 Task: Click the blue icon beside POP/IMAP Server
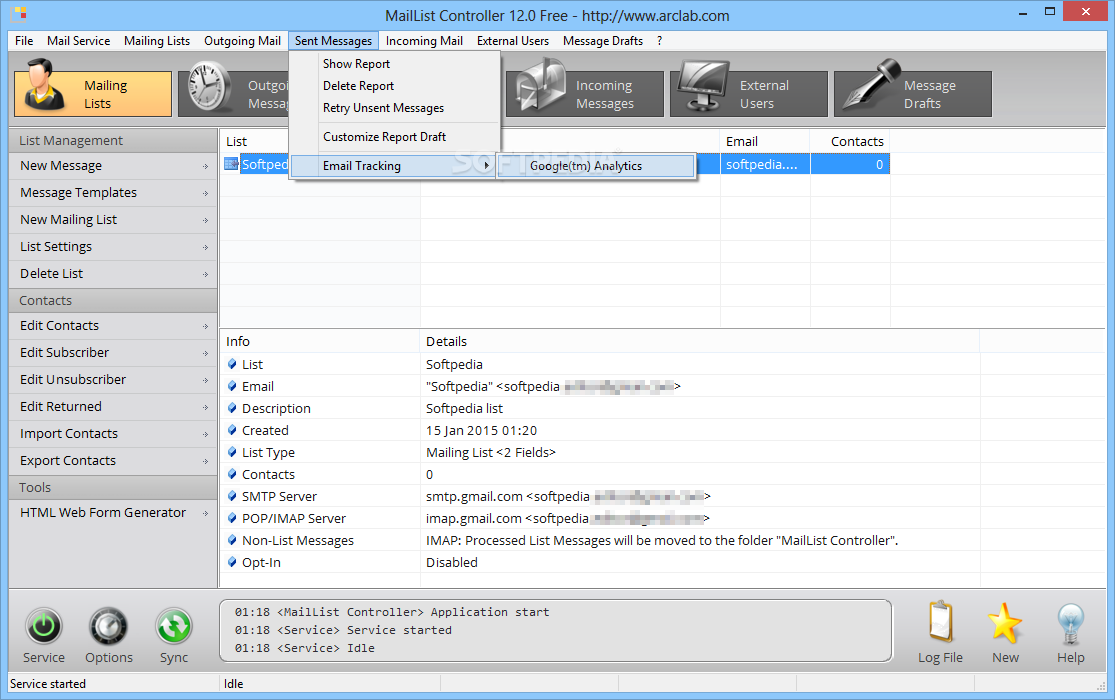coord(232,518)
